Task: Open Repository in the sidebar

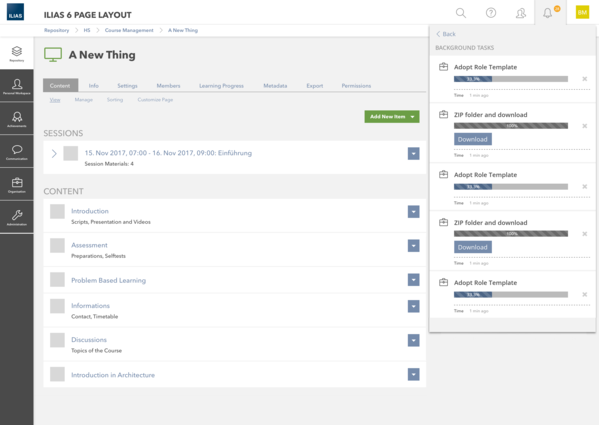Action: pyautogui.click(x=17, y=53)
